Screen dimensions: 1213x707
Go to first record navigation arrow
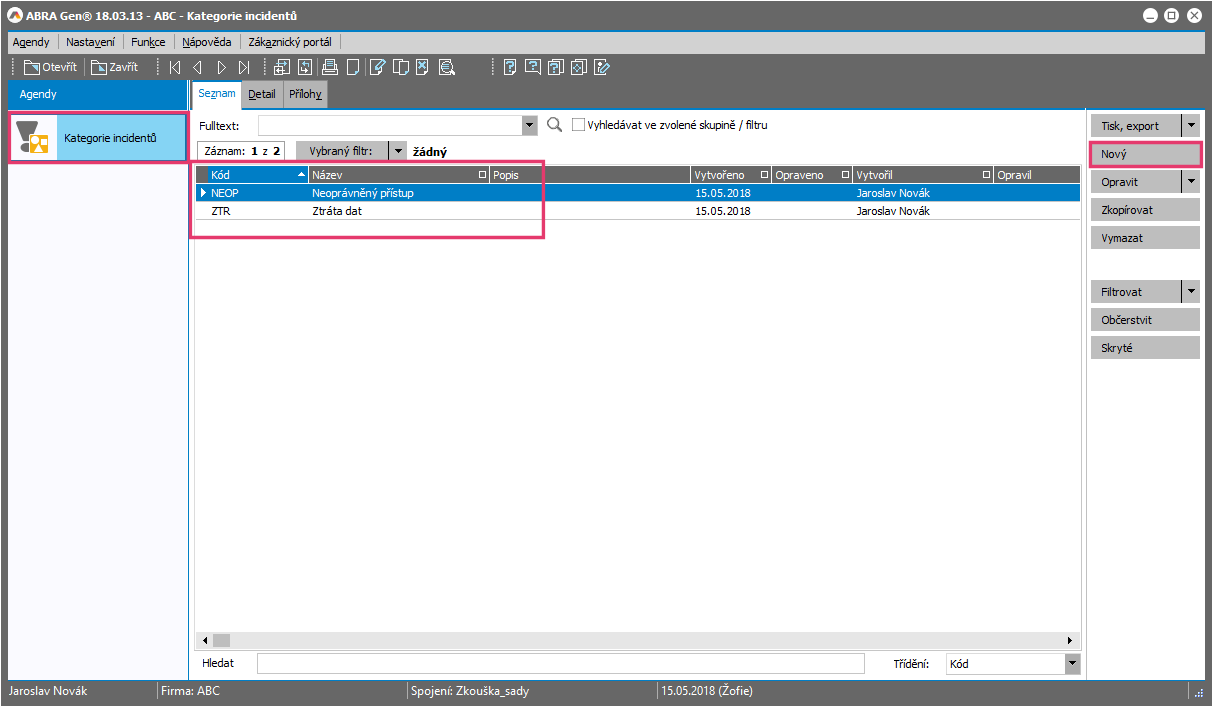(175, 68)
